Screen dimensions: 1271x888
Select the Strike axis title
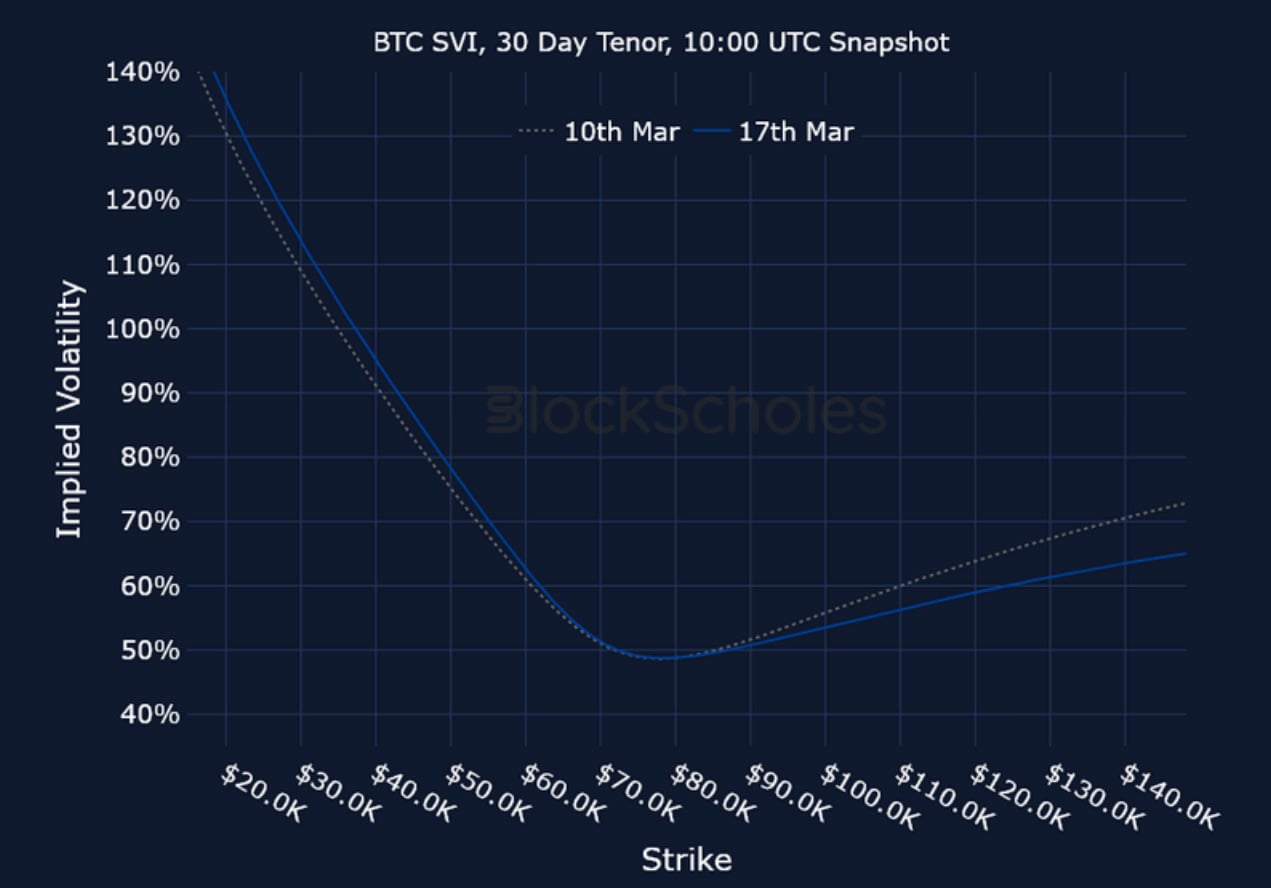pos(686,860)
